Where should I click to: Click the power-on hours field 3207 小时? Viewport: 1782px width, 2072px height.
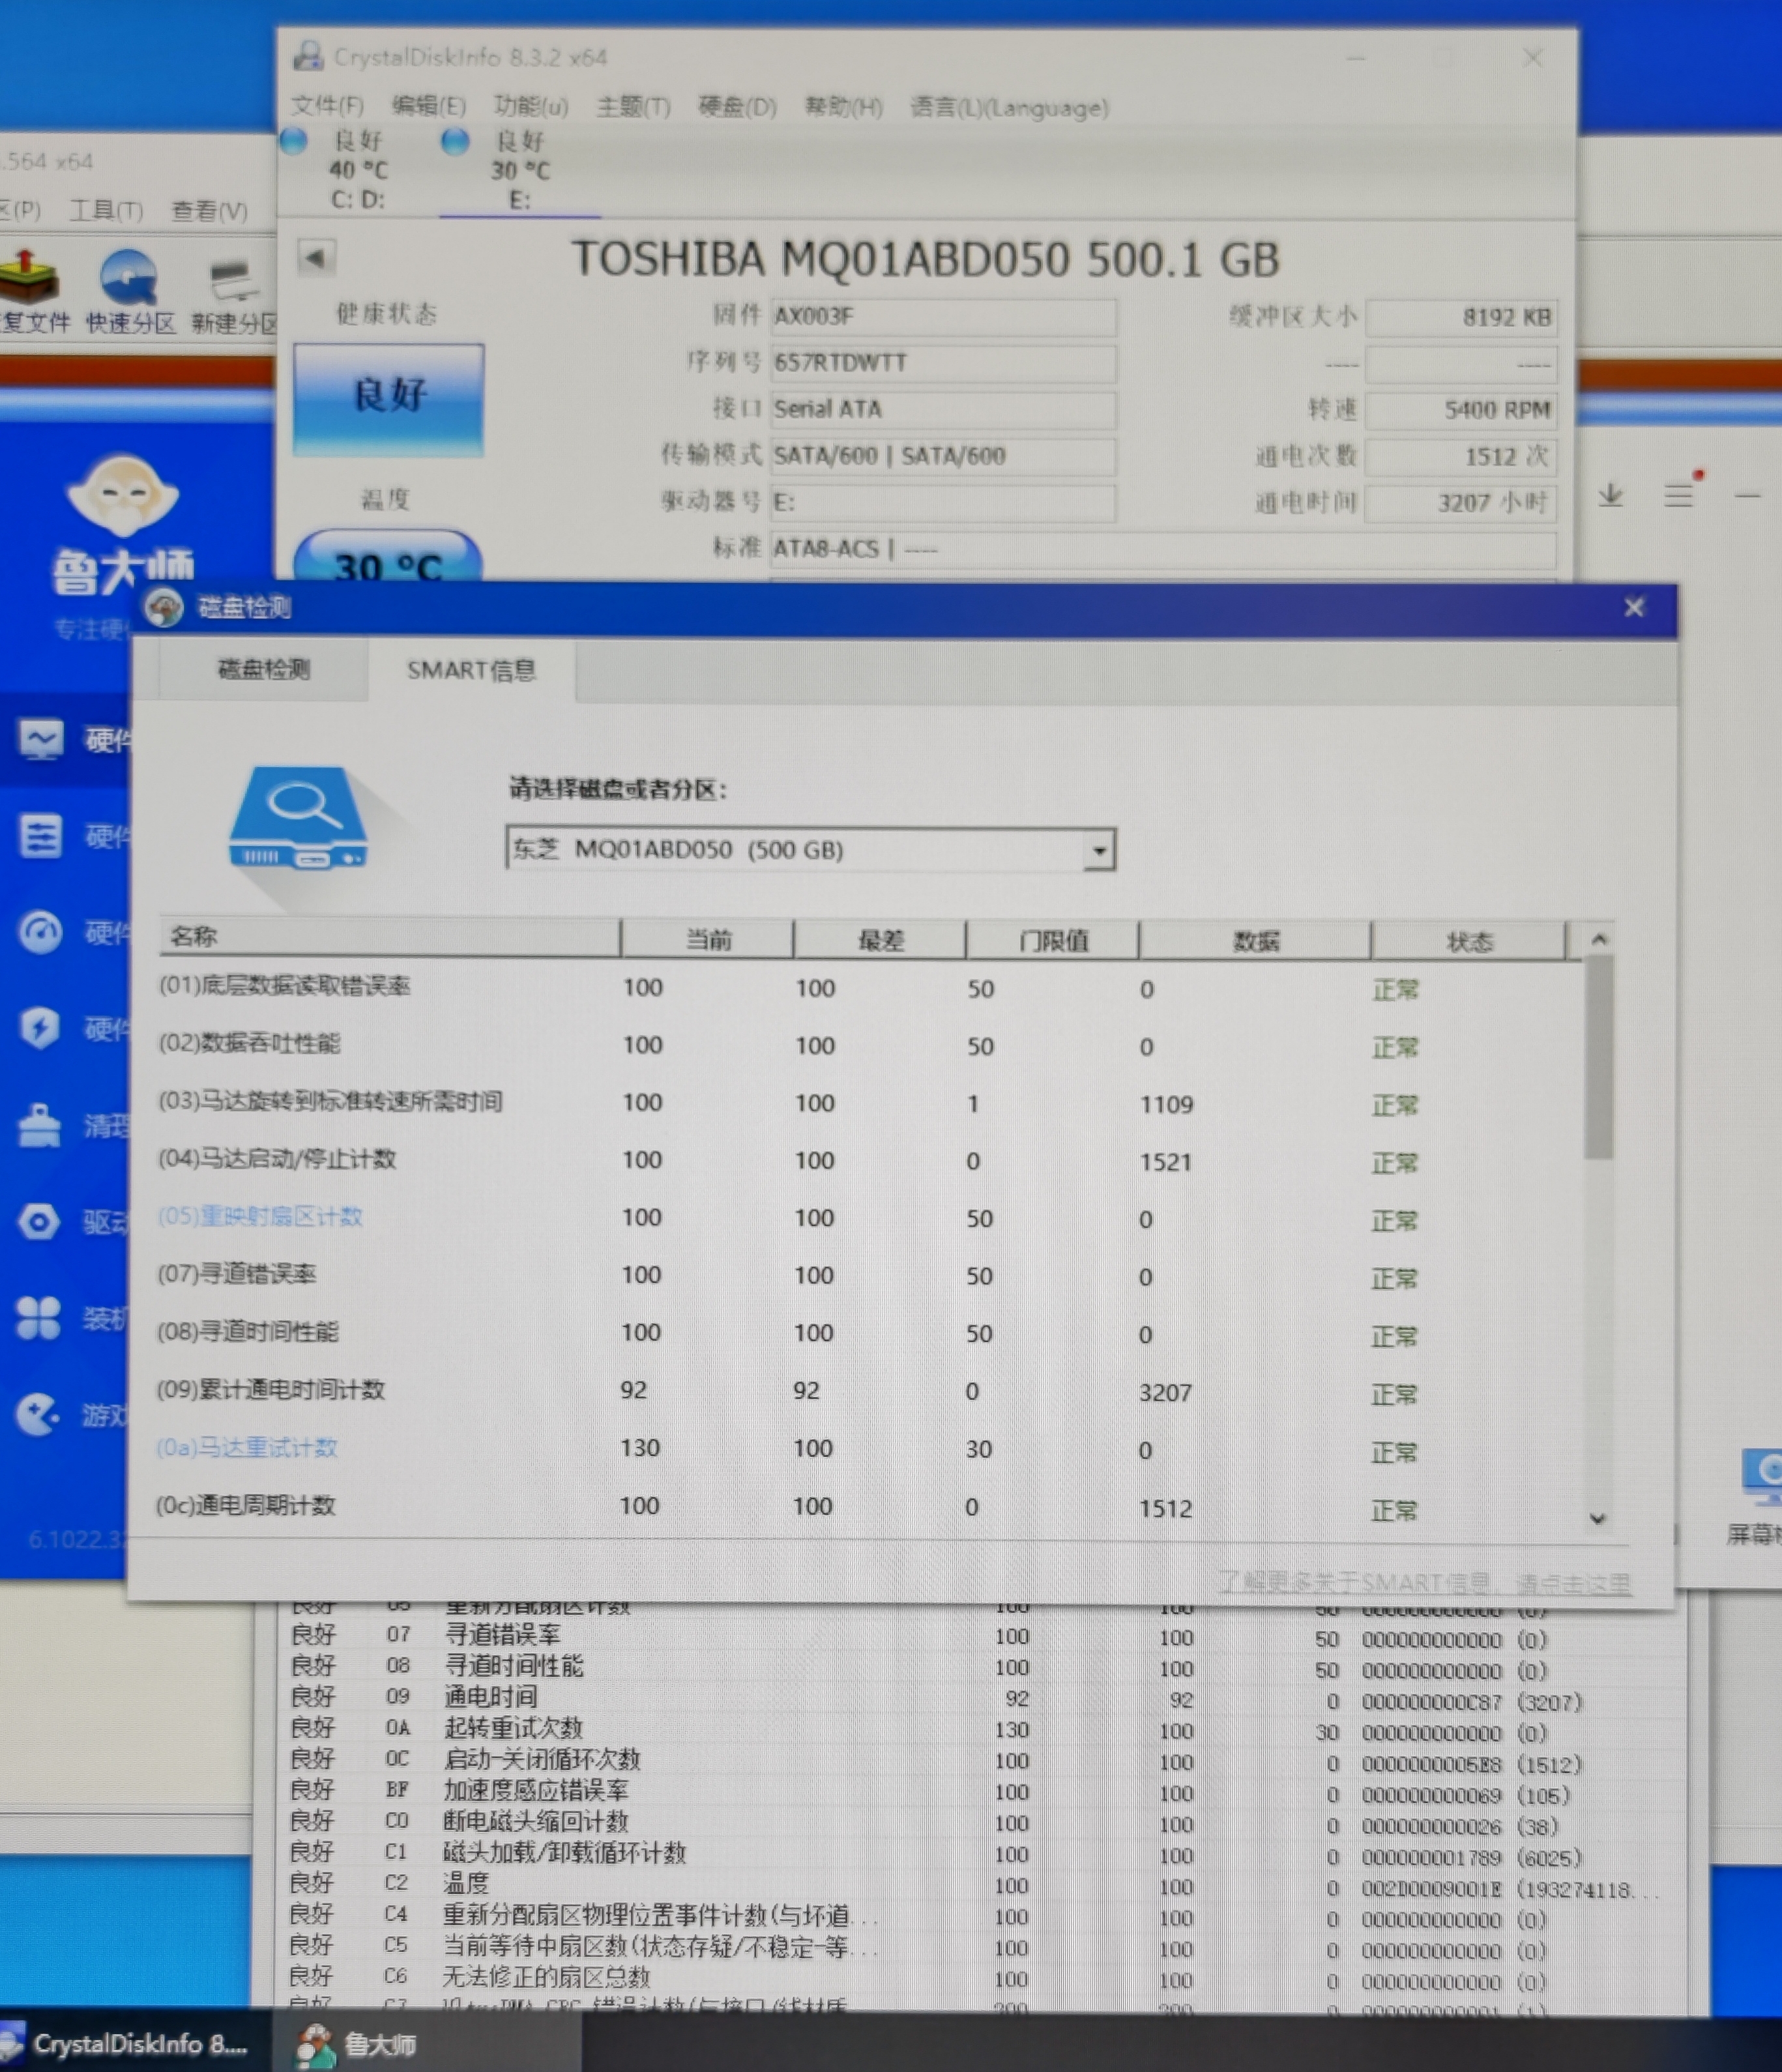point(1461,503)
